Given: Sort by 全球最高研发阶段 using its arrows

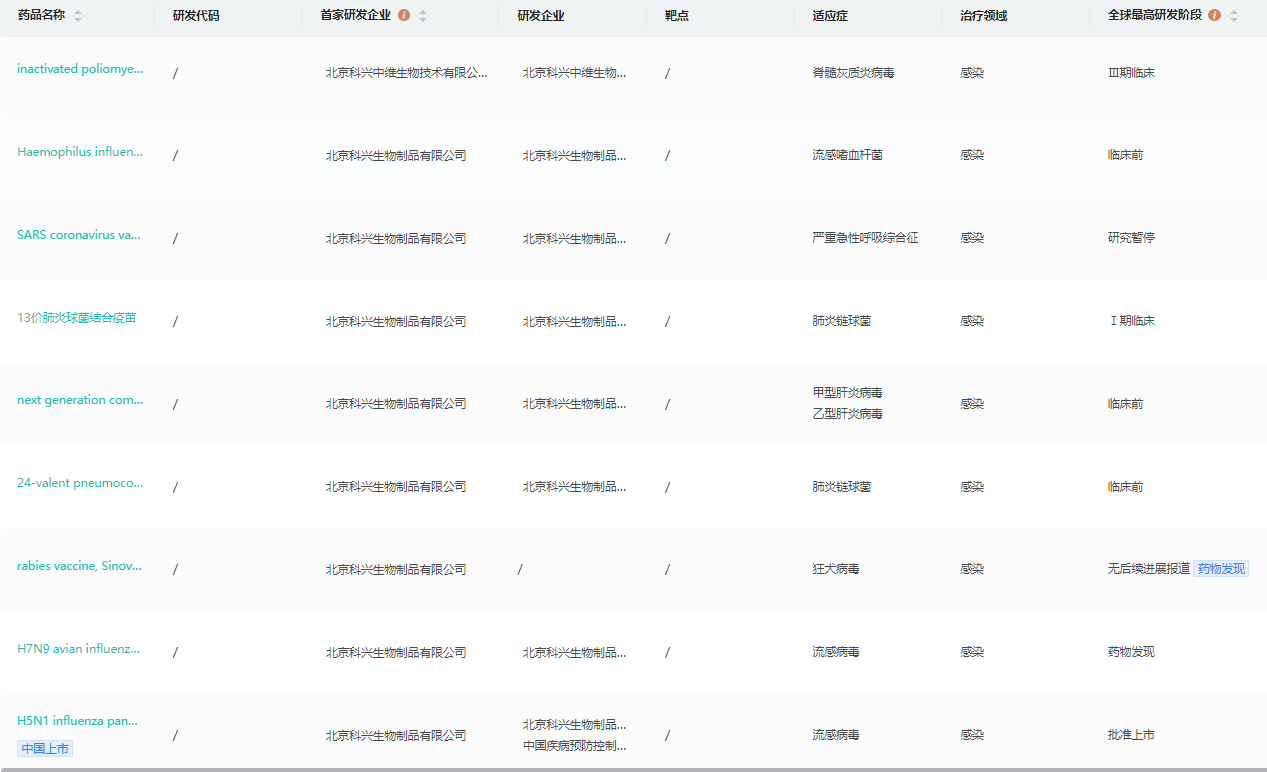Looking at the screenshot, I should (x=1233, y=16).
